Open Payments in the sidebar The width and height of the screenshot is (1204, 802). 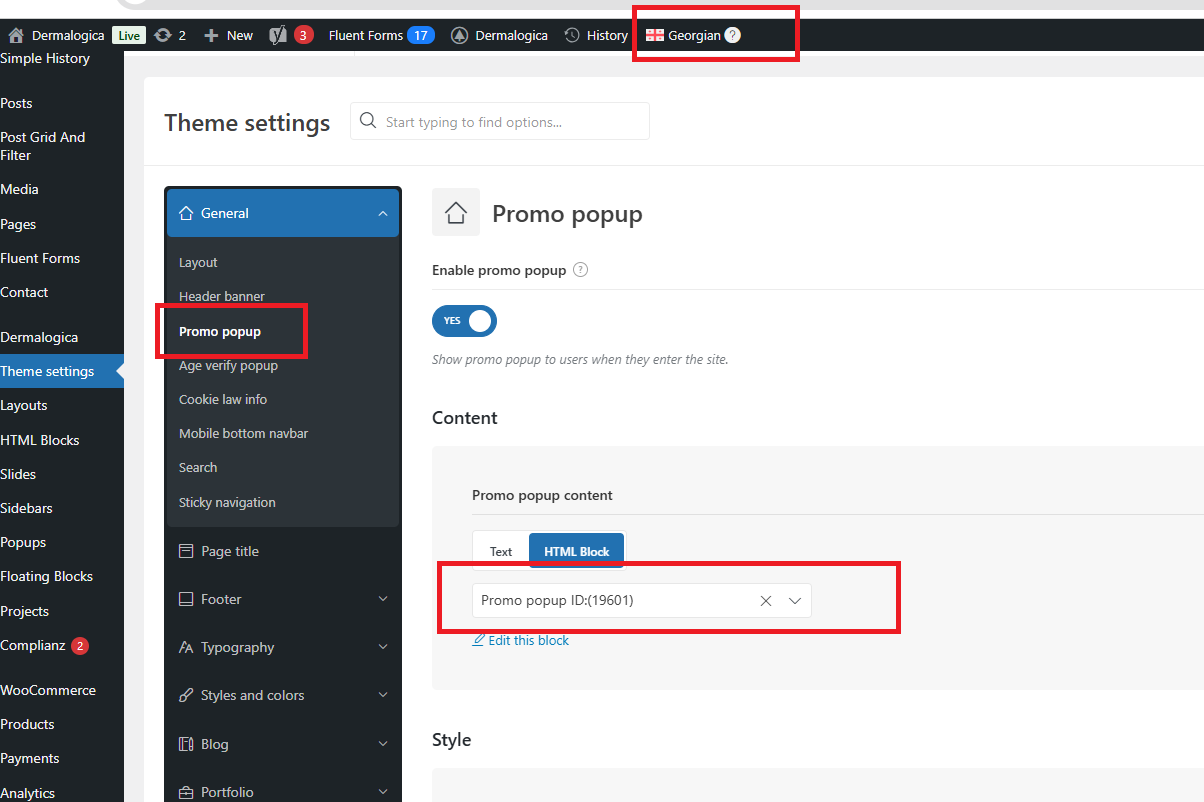[30, 758]
